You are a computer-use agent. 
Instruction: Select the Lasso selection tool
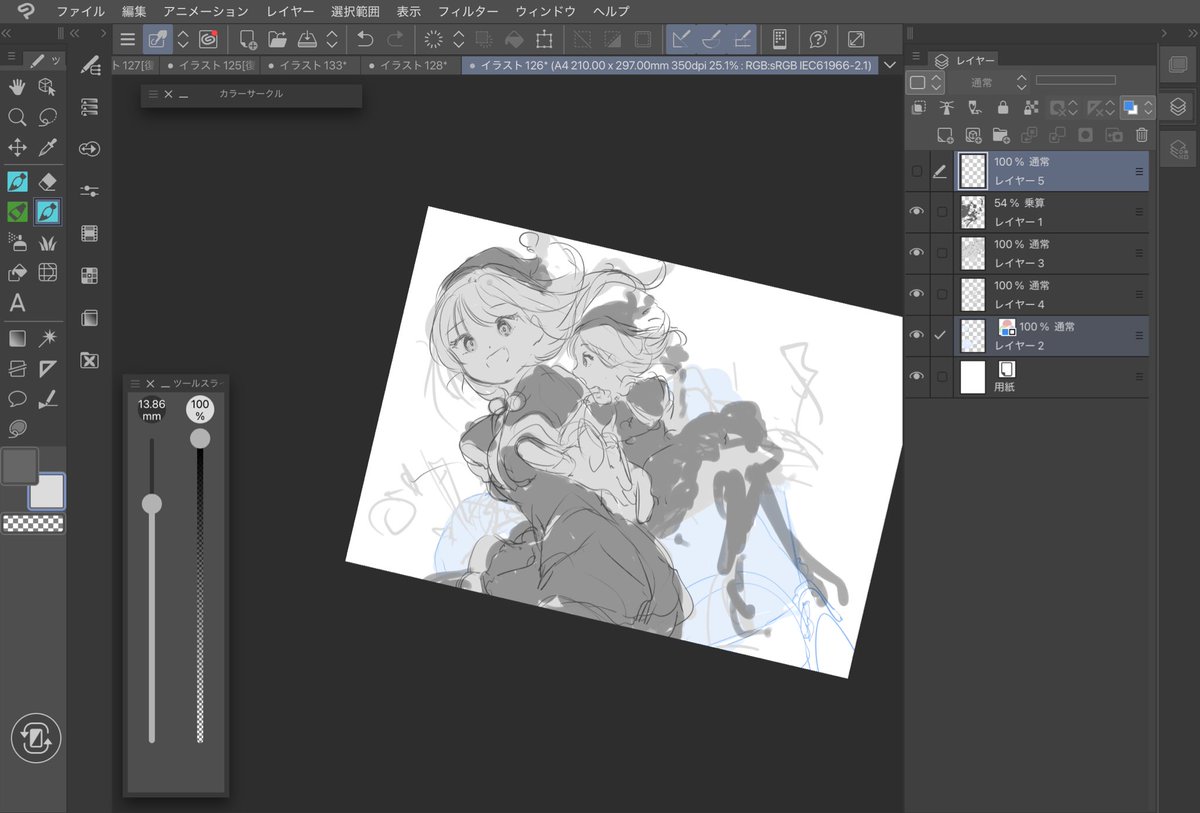[x=47, y=117]
